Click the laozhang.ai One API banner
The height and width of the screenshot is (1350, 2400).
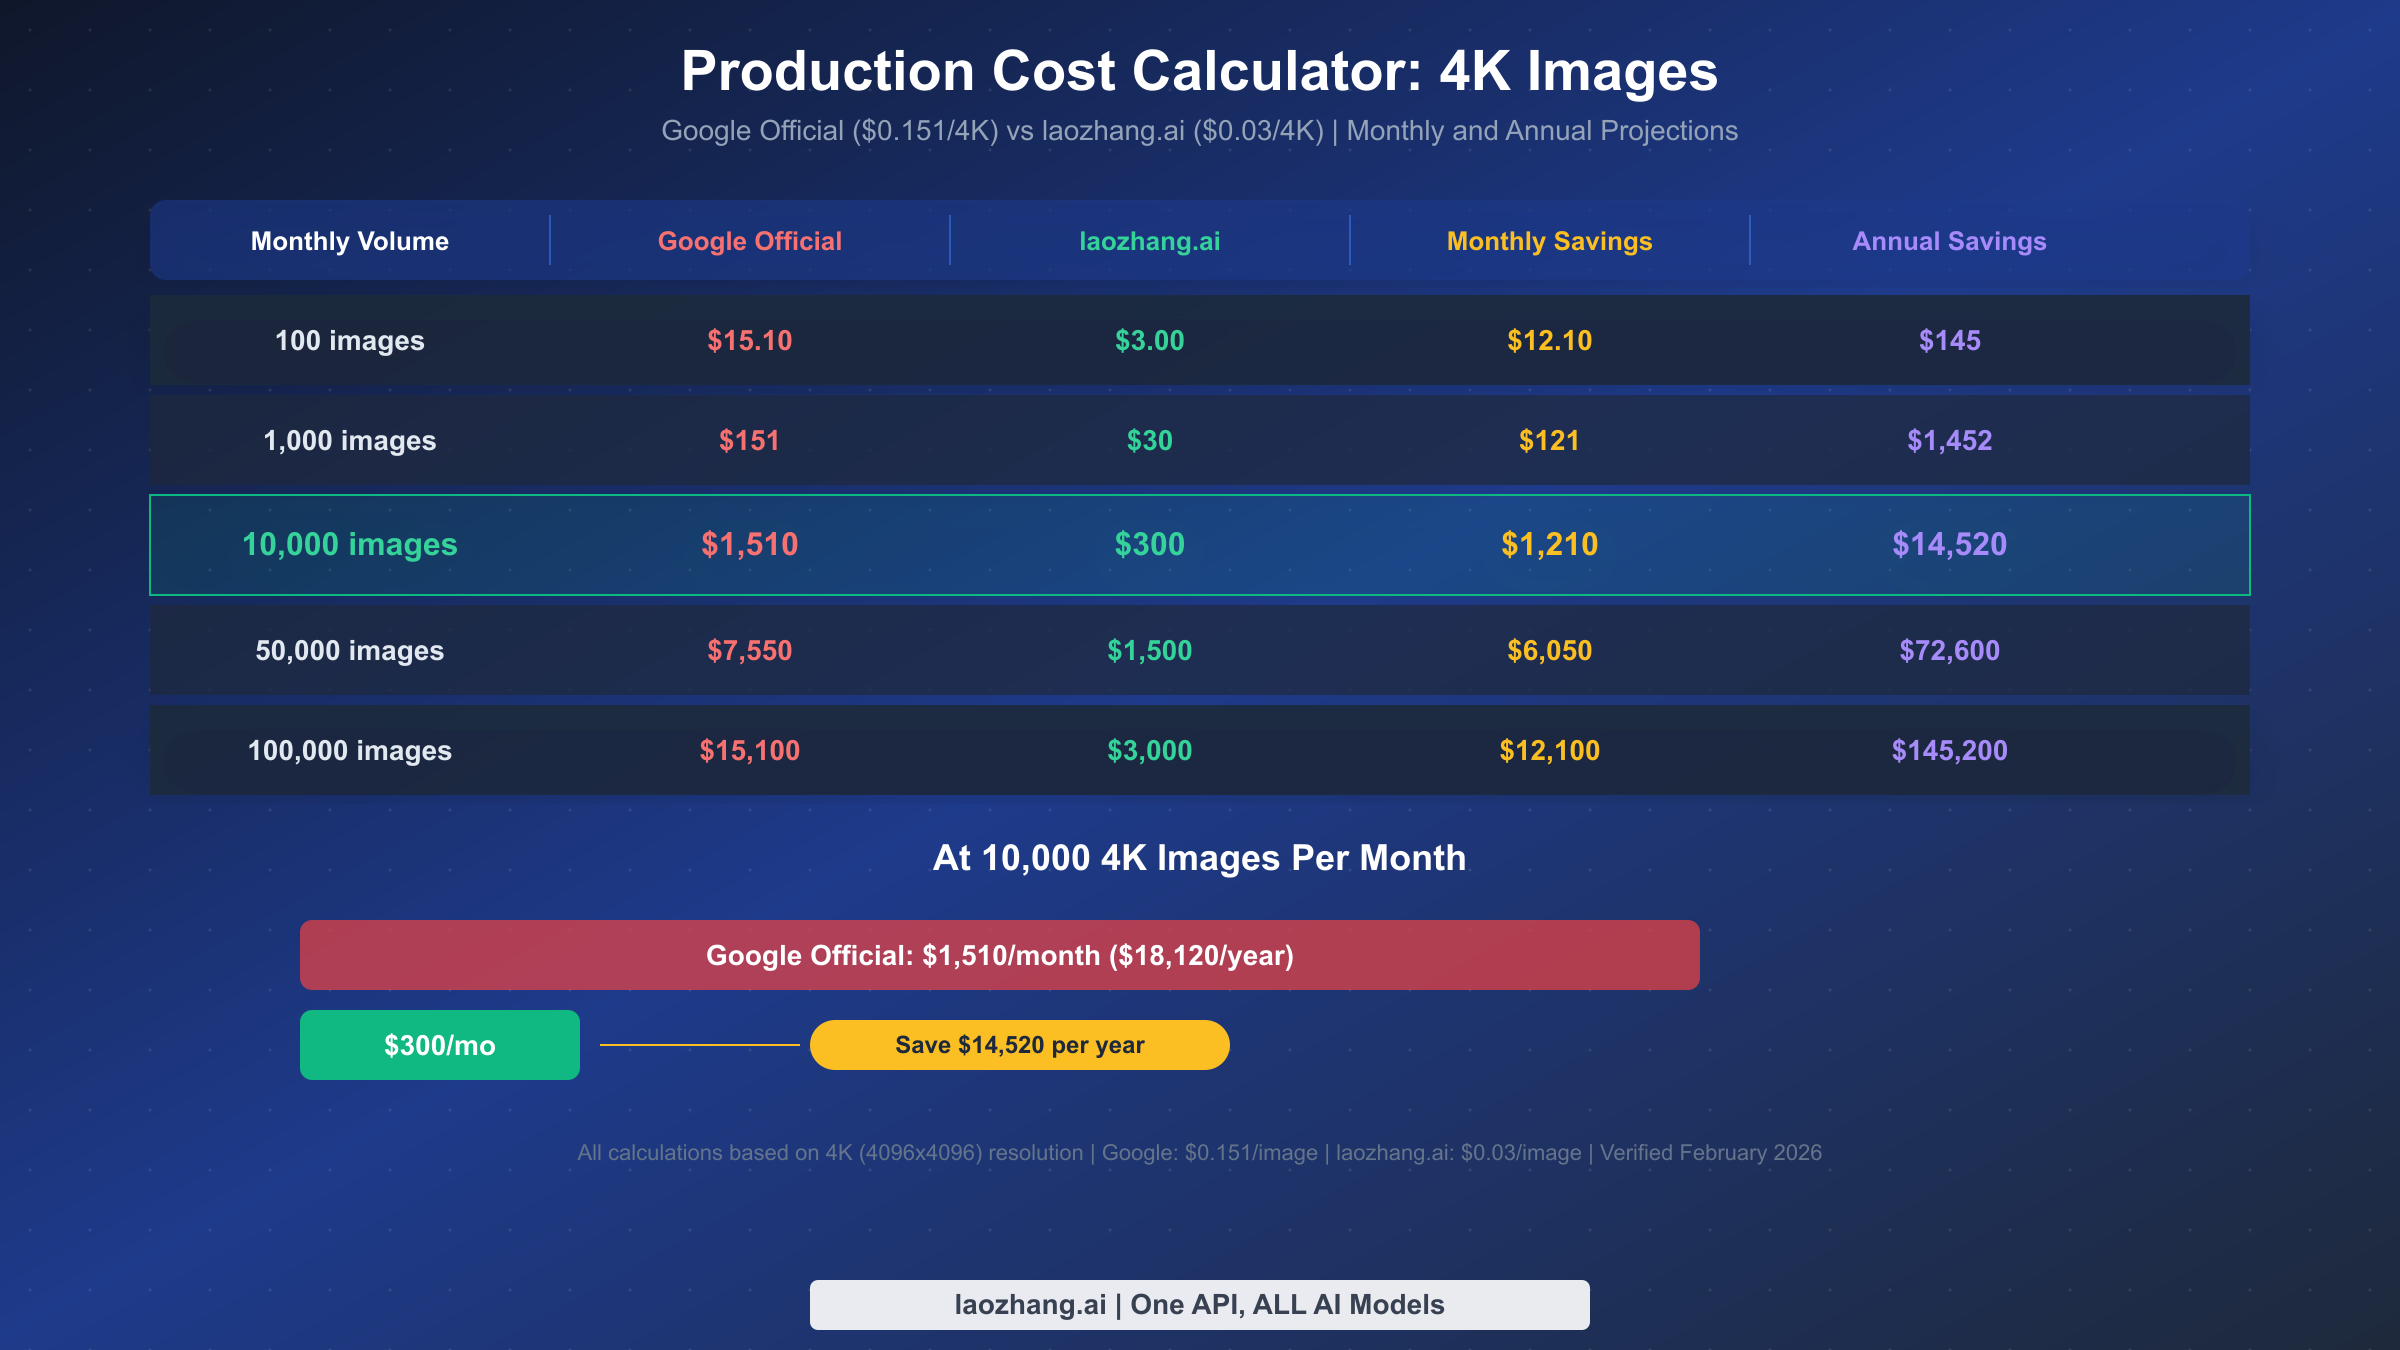point(1199,1303)
